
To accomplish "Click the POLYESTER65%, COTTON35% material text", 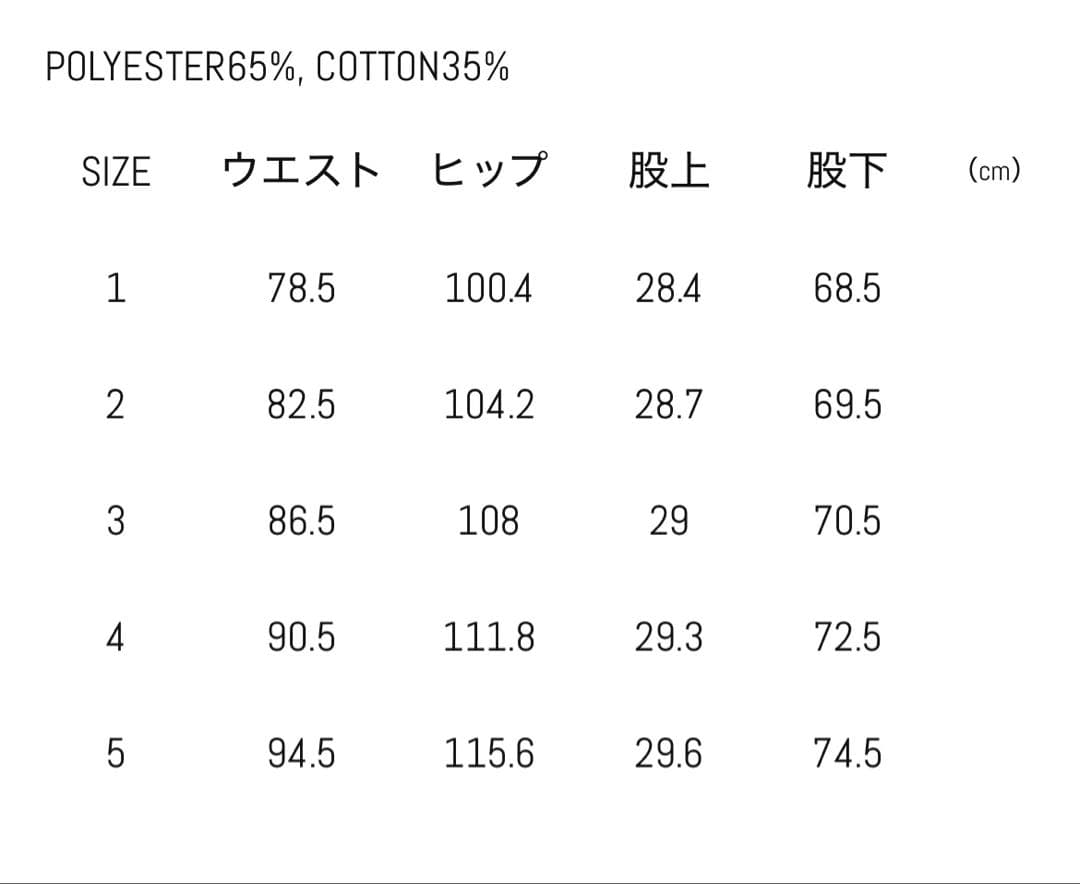I will tap(277, 68).
